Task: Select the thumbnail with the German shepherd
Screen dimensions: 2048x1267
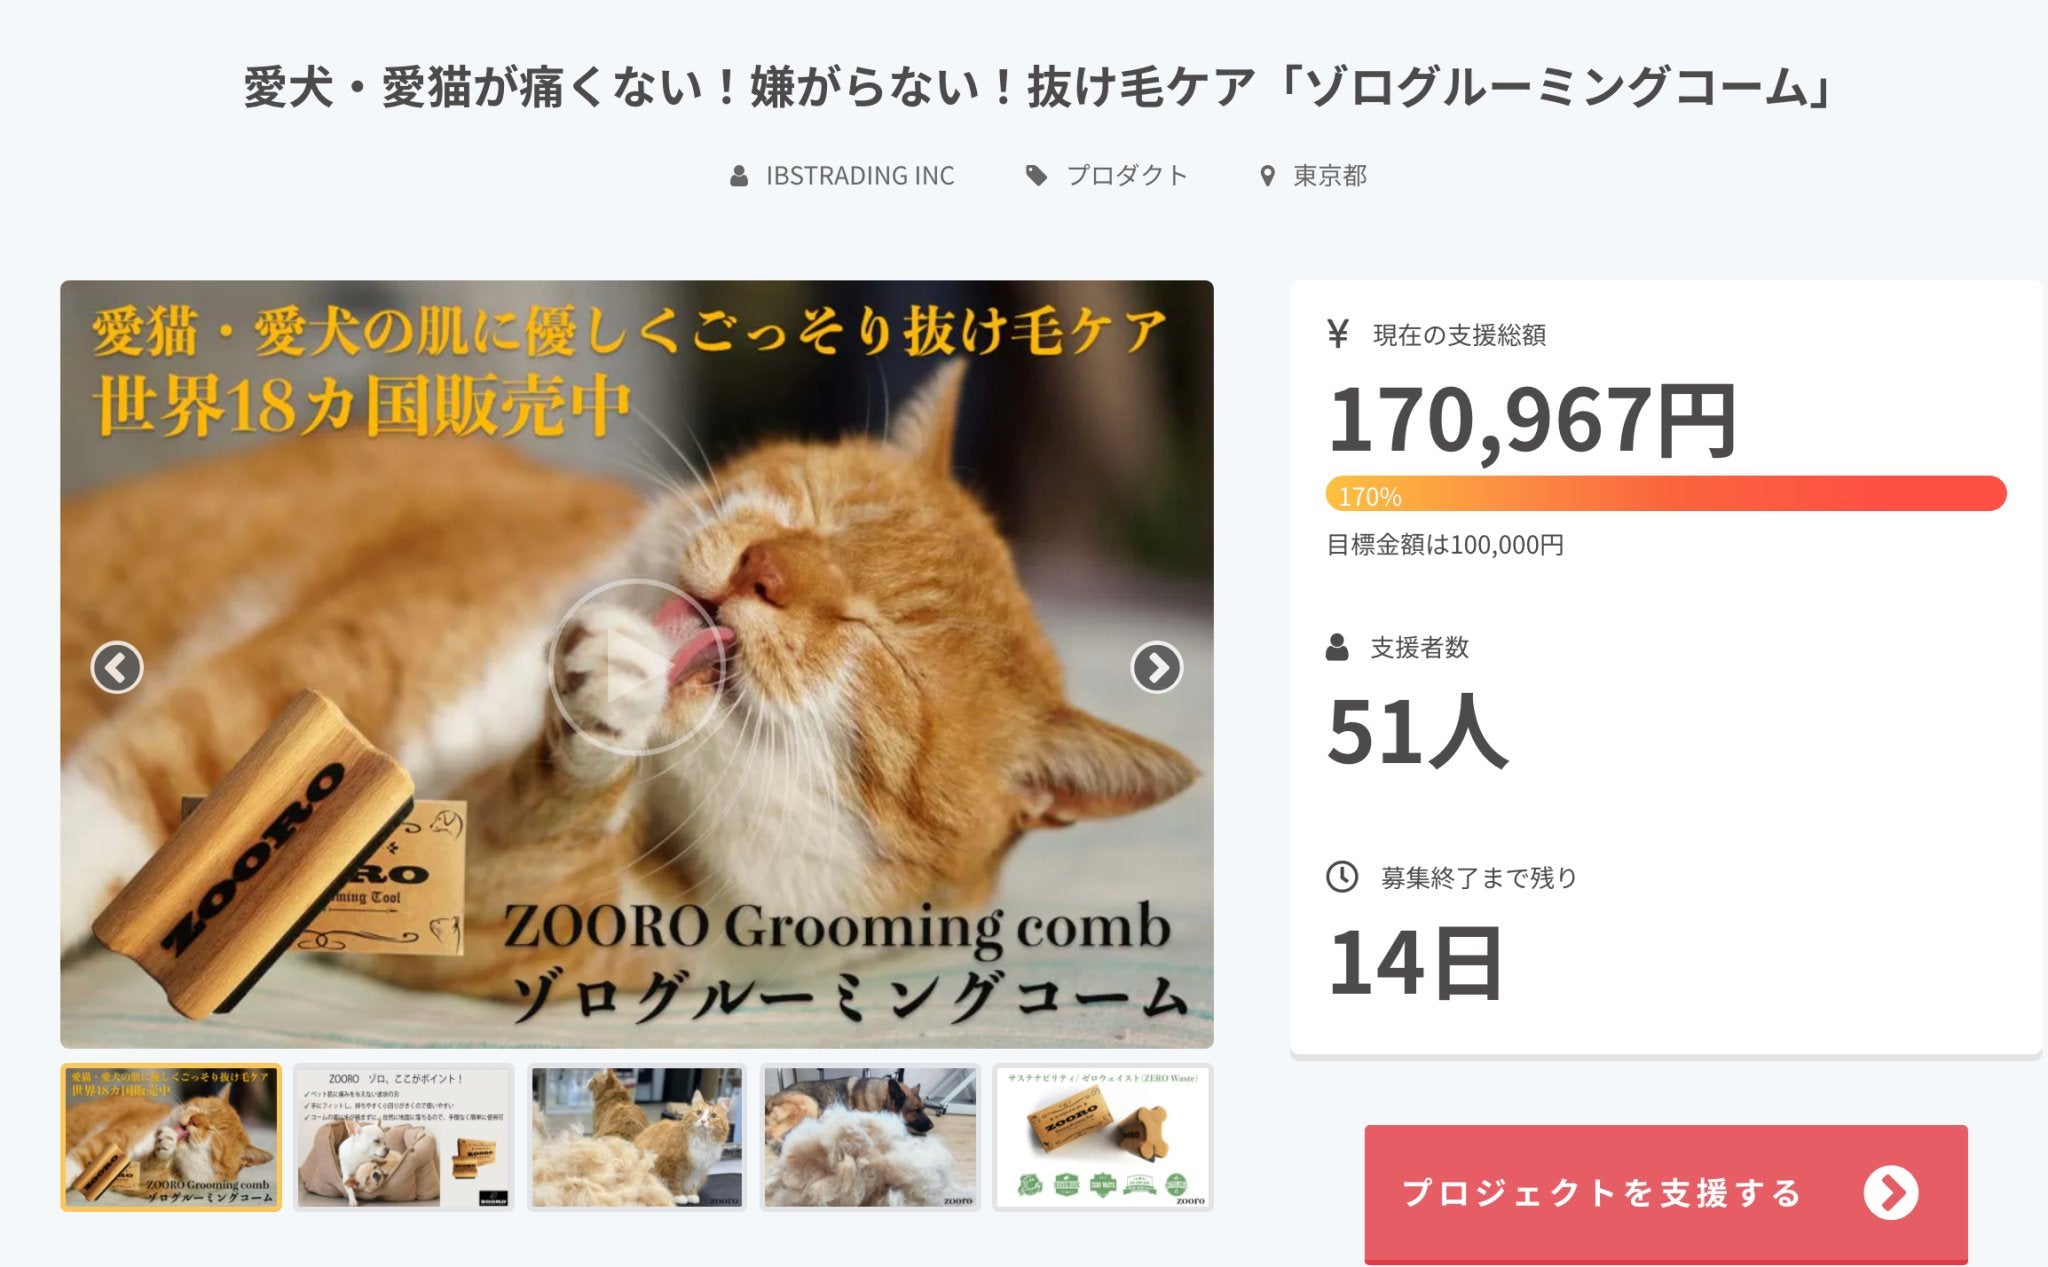Action: coord(870,1137)
